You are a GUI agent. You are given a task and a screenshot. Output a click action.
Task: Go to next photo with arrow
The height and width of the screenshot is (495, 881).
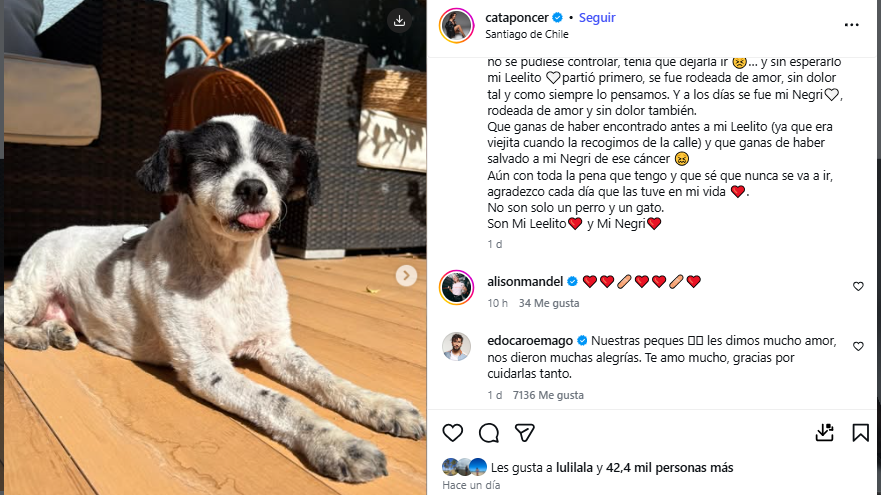(406, 276)
